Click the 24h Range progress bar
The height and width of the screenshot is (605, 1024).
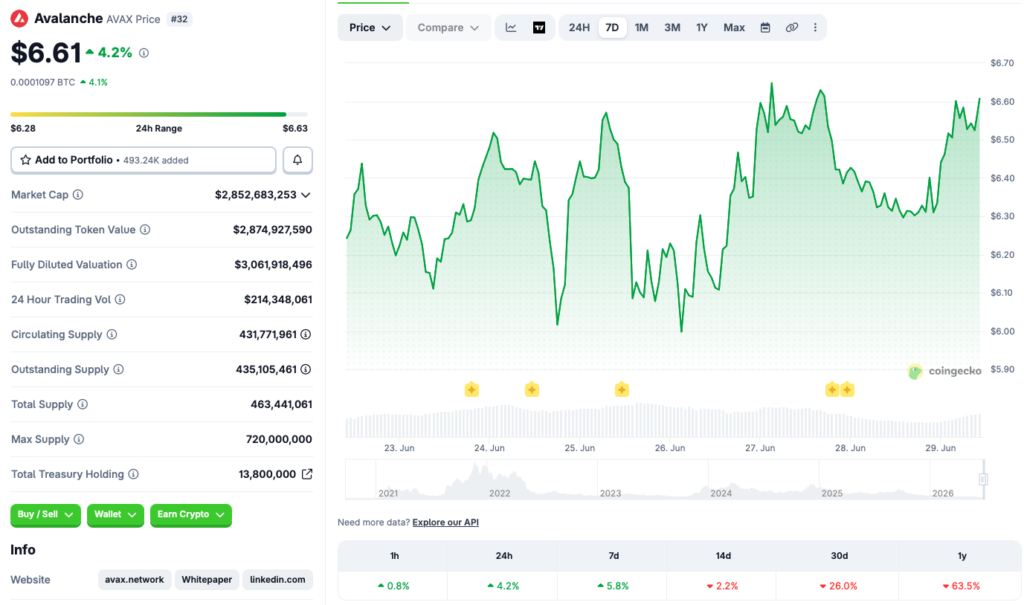[159, 114]
